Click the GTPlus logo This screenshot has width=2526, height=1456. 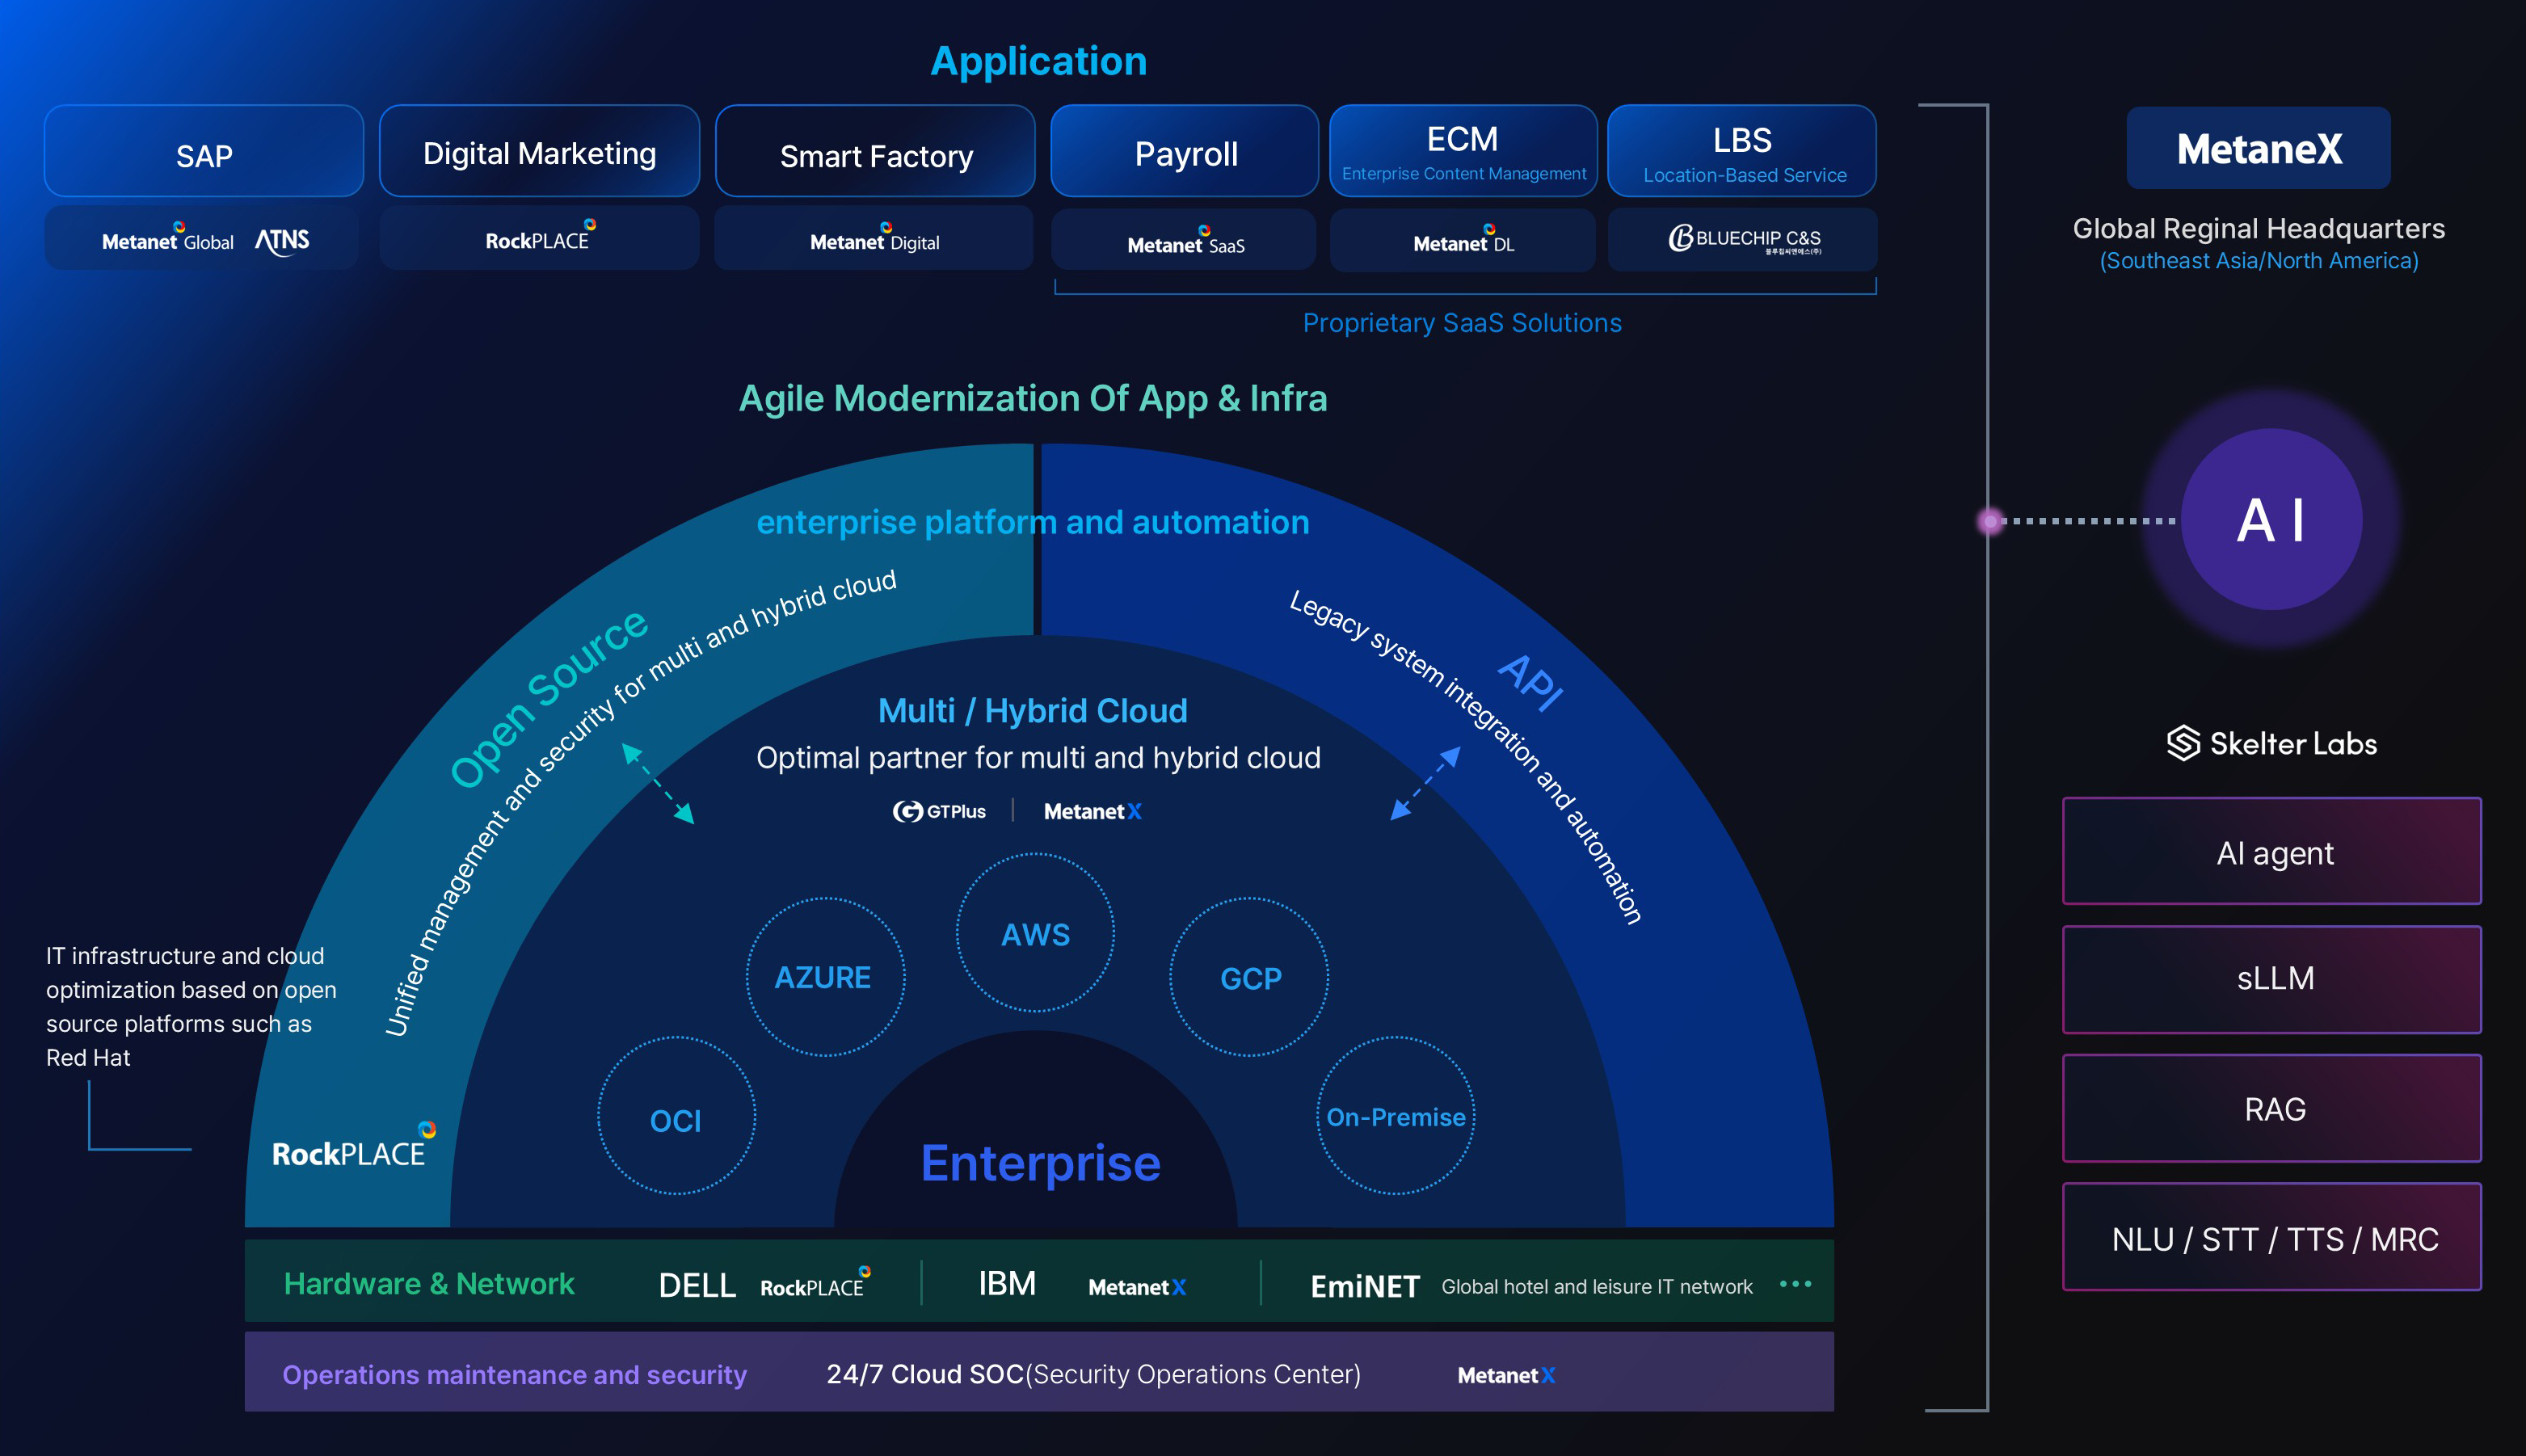pos(939,811)
